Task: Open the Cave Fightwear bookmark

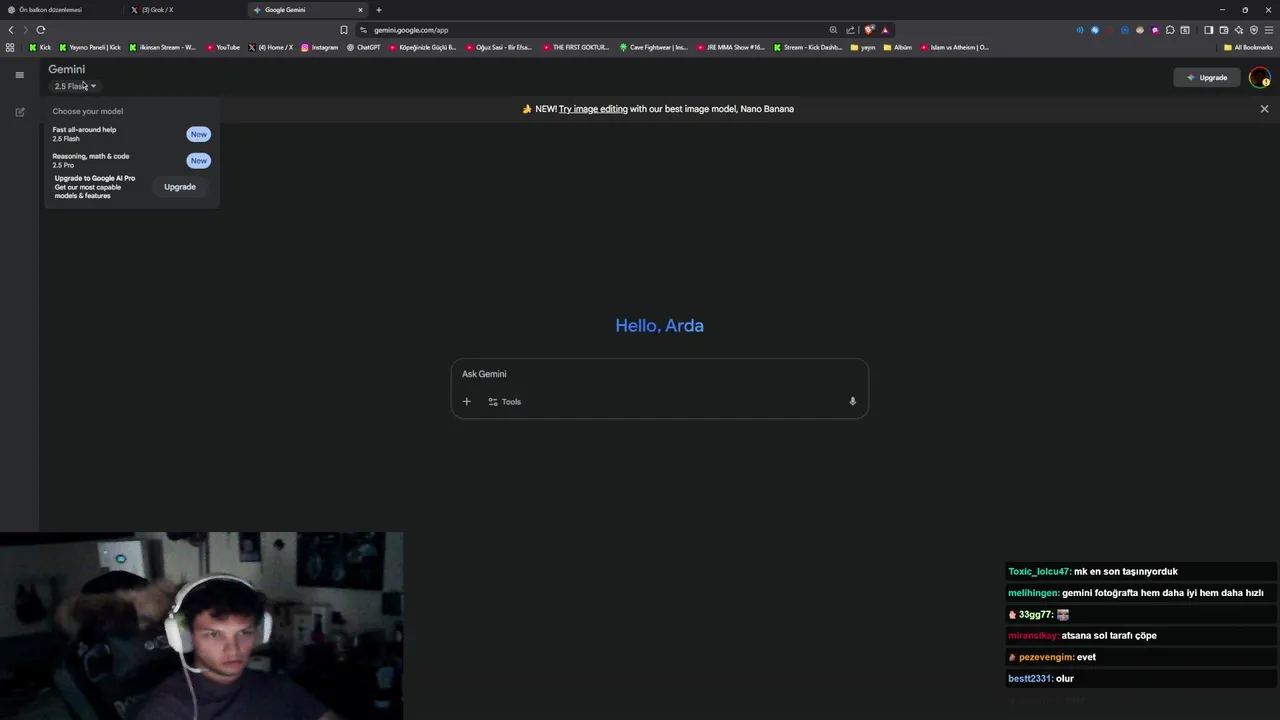Action: coord(654,47)
